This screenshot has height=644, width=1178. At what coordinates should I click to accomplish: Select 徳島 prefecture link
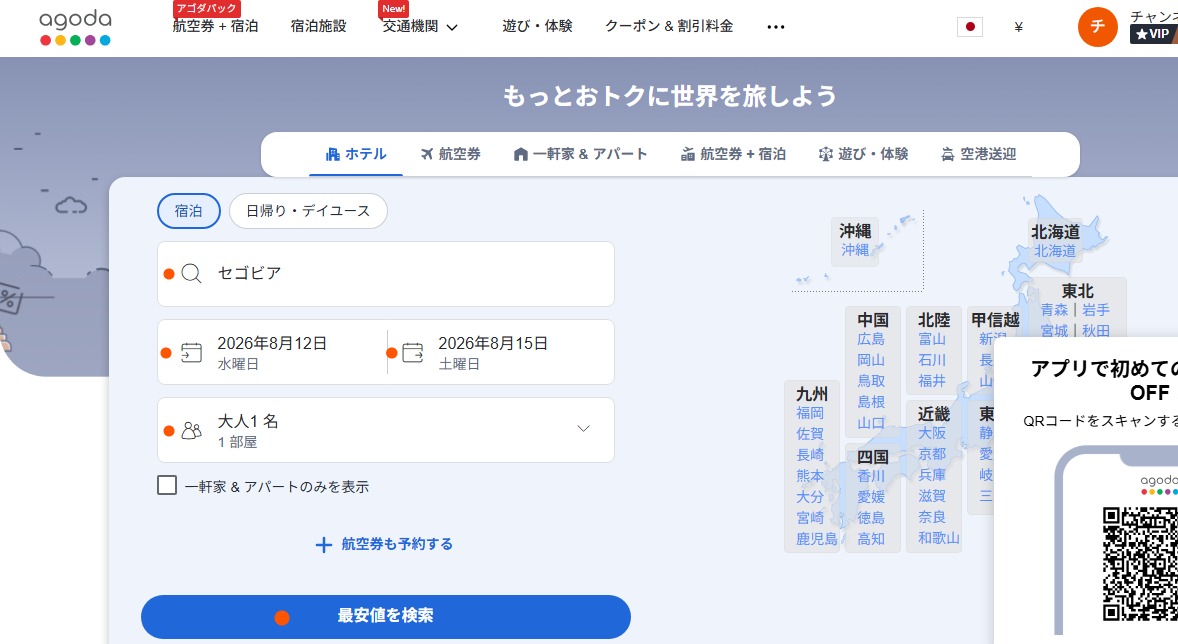point(871,518)
